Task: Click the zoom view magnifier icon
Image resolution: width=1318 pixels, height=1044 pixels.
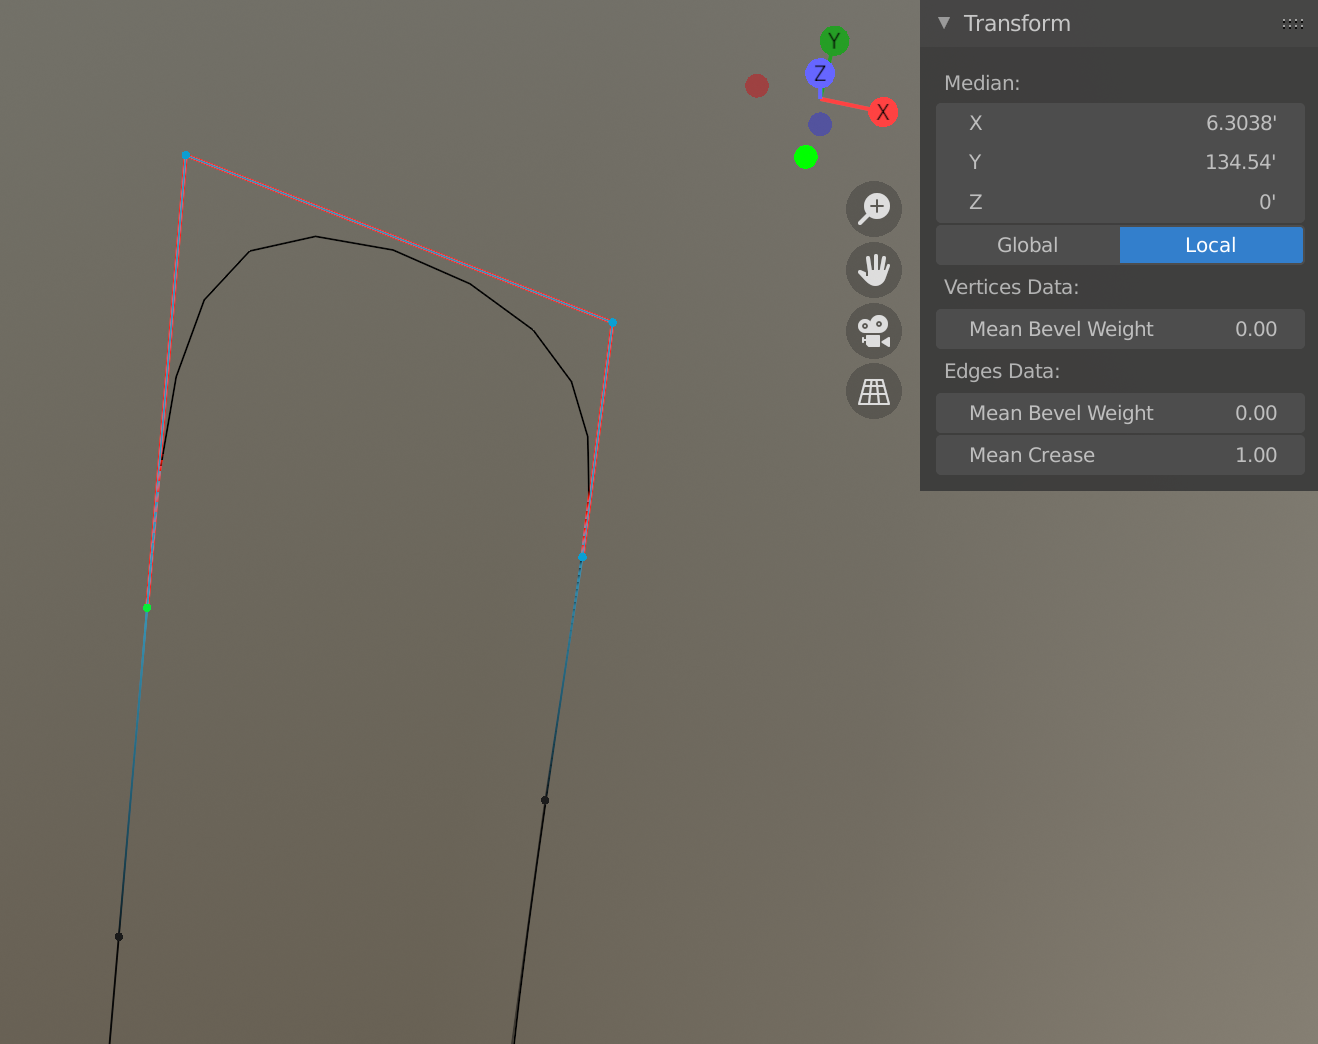Action: pos(874,209)
